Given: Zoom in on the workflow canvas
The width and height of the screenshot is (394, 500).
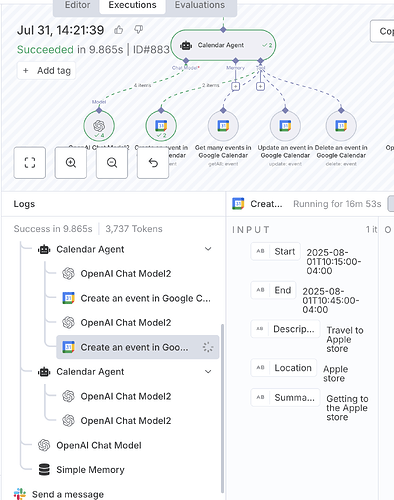Looking at the screenshot, I should click(x=71, y=163).
